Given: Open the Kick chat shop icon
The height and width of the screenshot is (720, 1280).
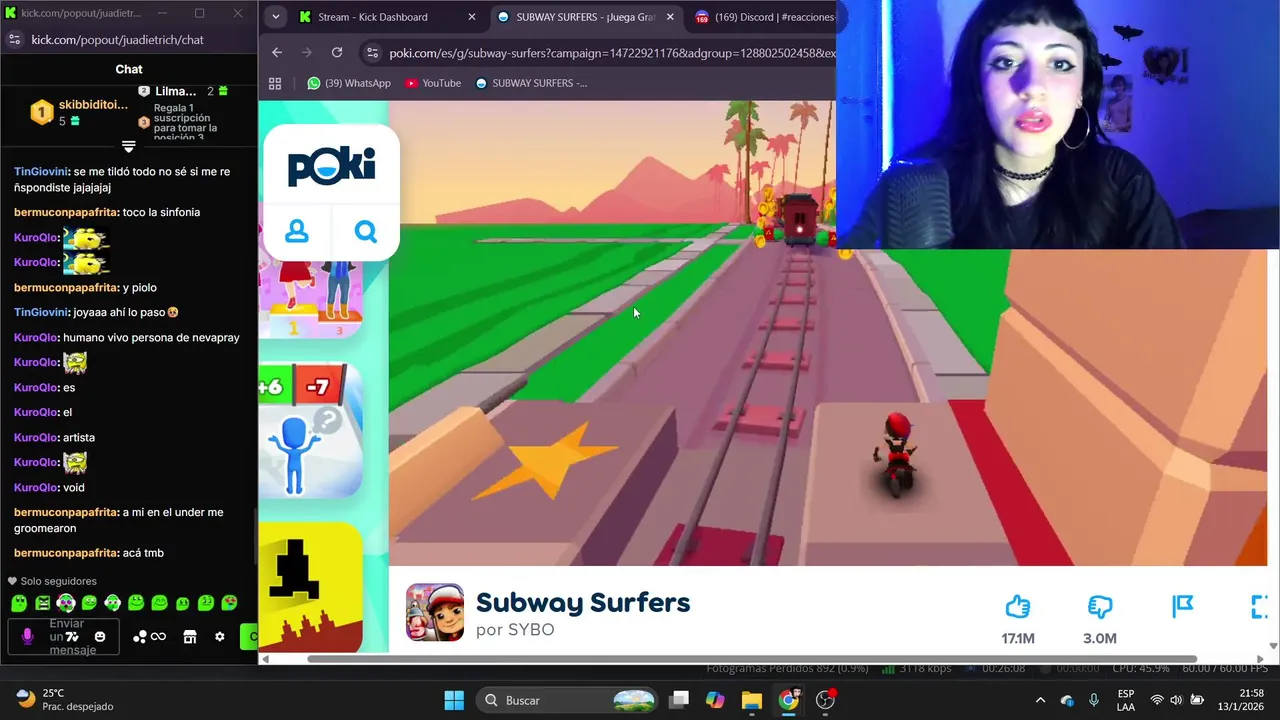Looking at the screenshot, I should pos(189,637).
